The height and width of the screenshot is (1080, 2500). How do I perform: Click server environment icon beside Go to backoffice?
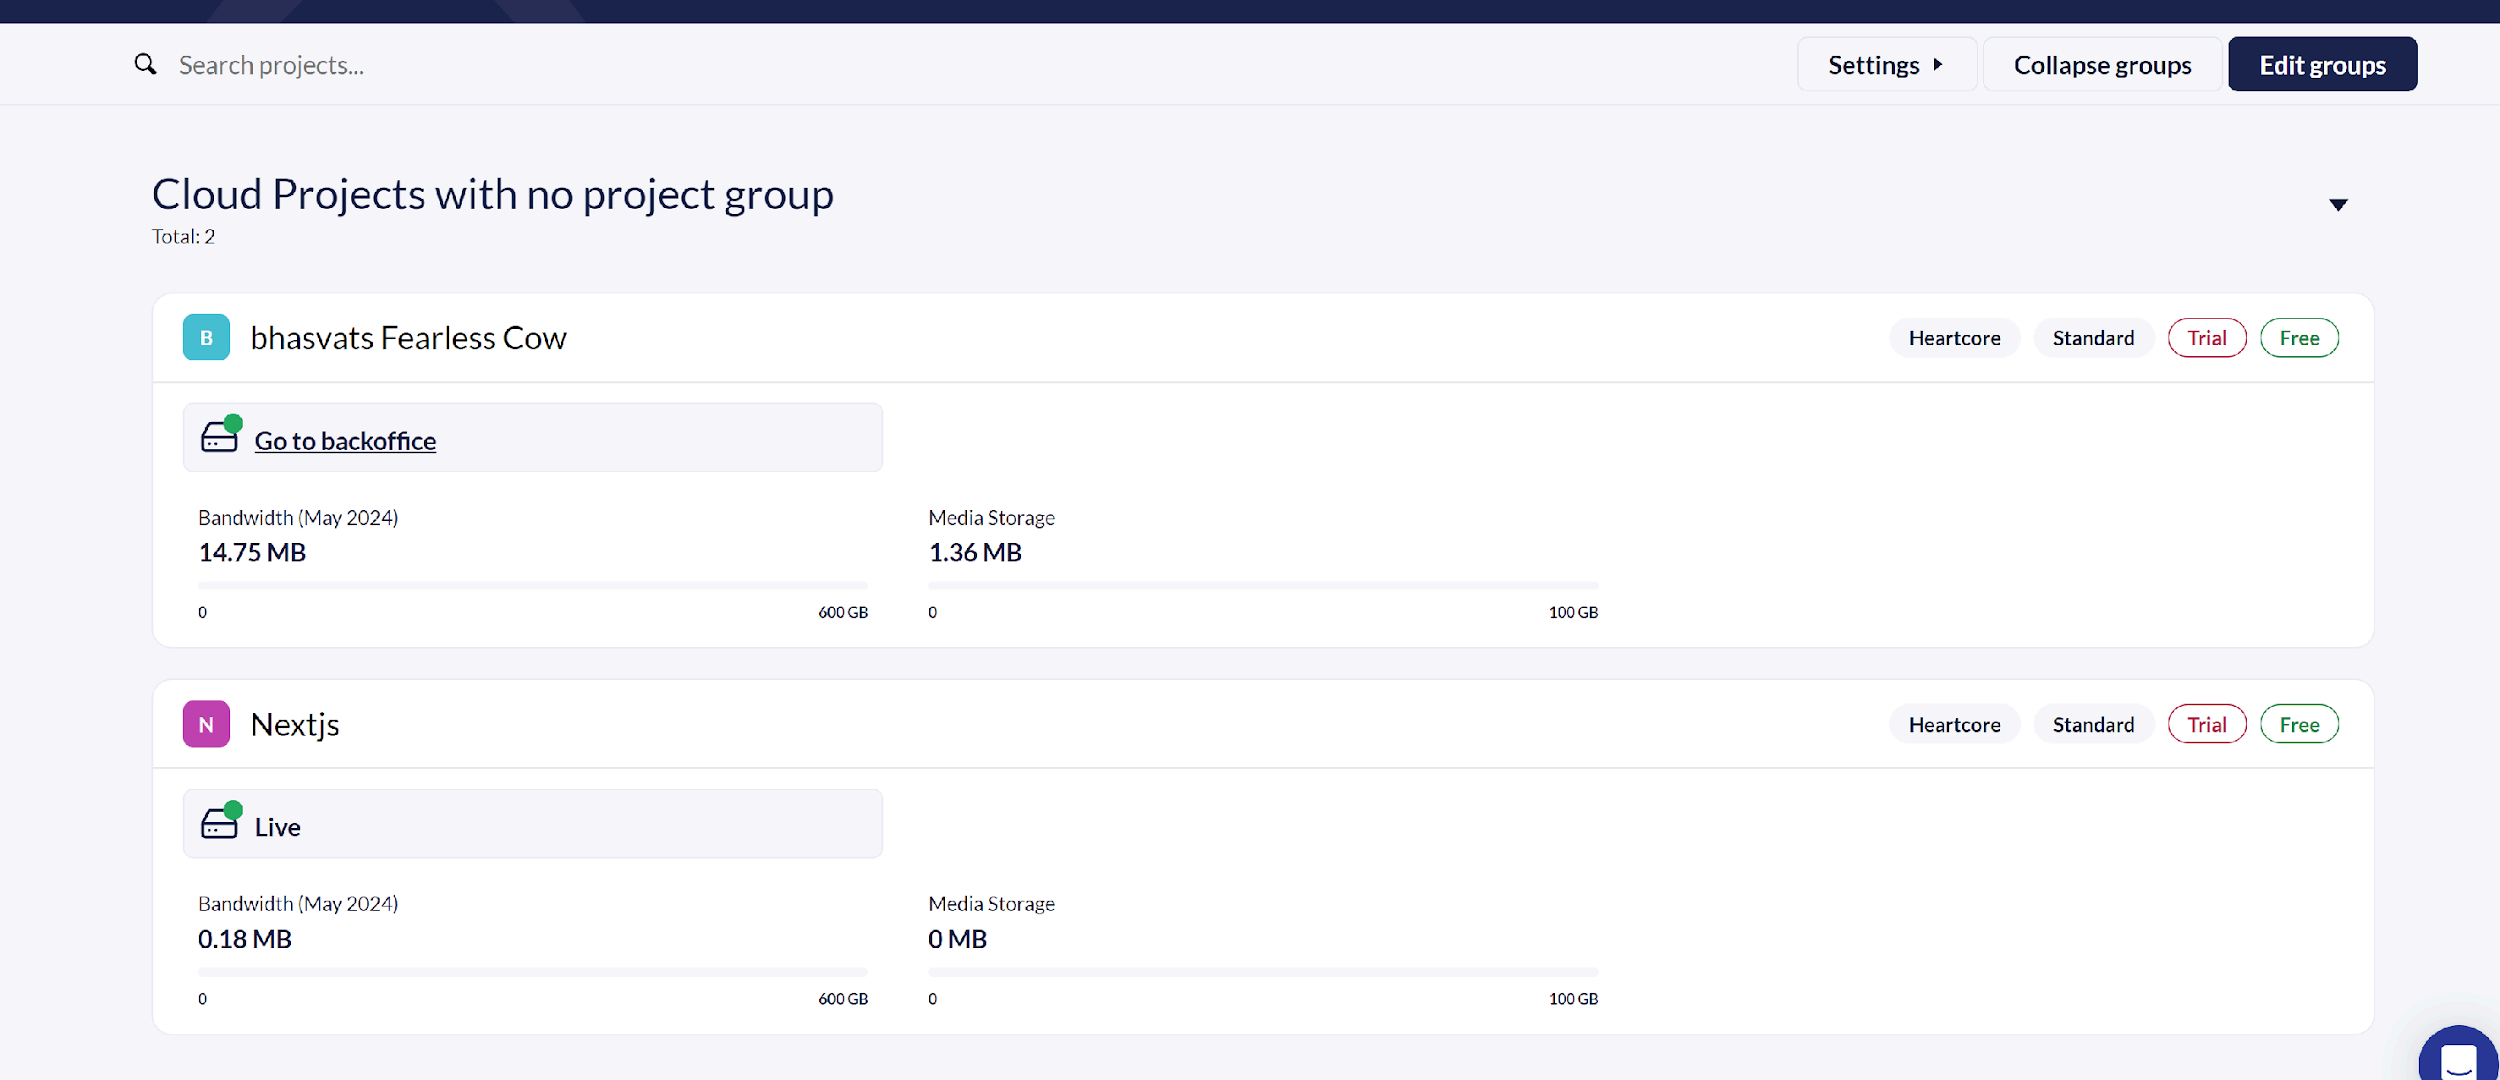coord(219,437)
